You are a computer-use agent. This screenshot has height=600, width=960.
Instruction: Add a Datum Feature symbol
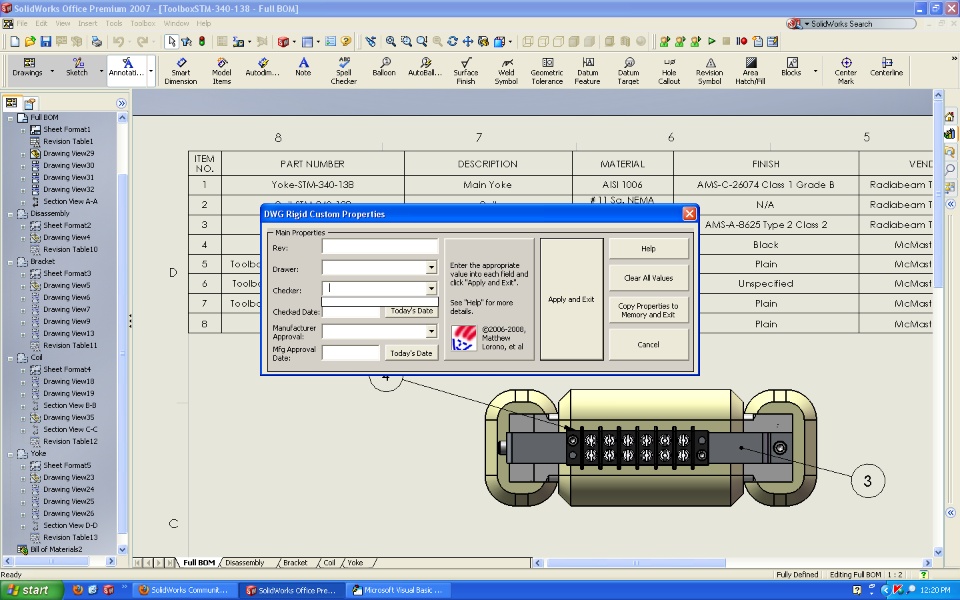[588, 71]
